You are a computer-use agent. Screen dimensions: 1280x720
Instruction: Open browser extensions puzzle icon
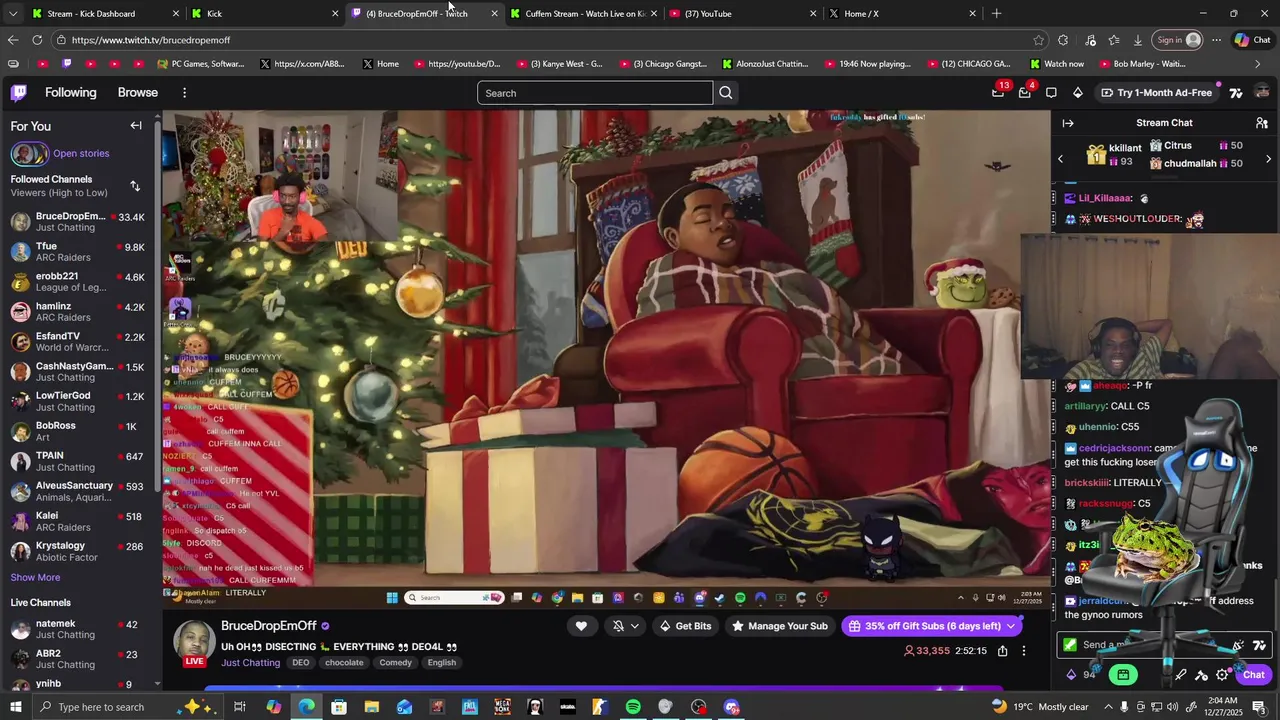pos(1063,40)
